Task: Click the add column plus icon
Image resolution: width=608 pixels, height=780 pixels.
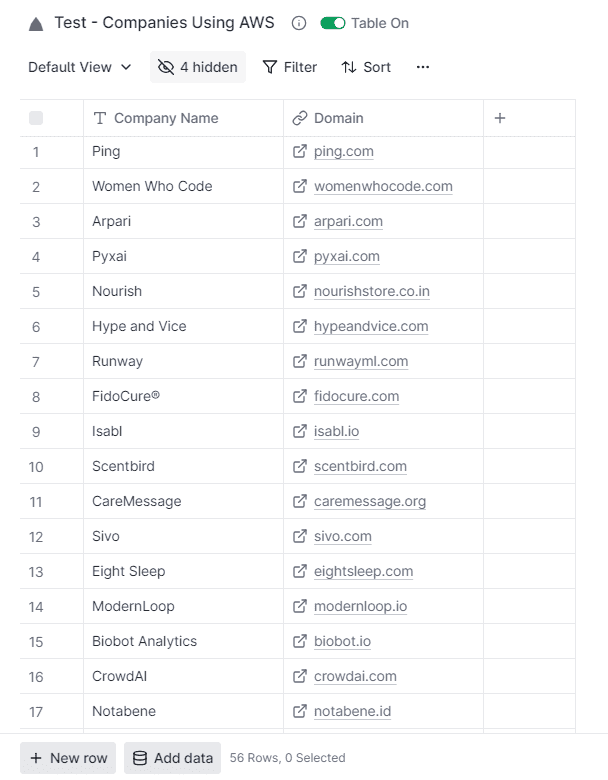Action: [x=500, y=118]
